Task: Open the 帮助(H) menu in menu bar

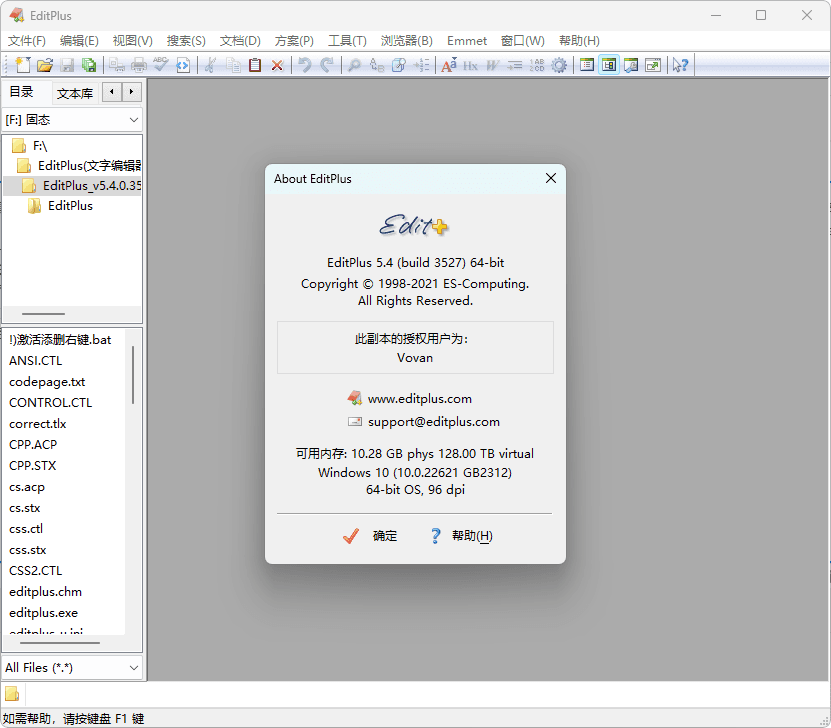Action: pos(579,41)
